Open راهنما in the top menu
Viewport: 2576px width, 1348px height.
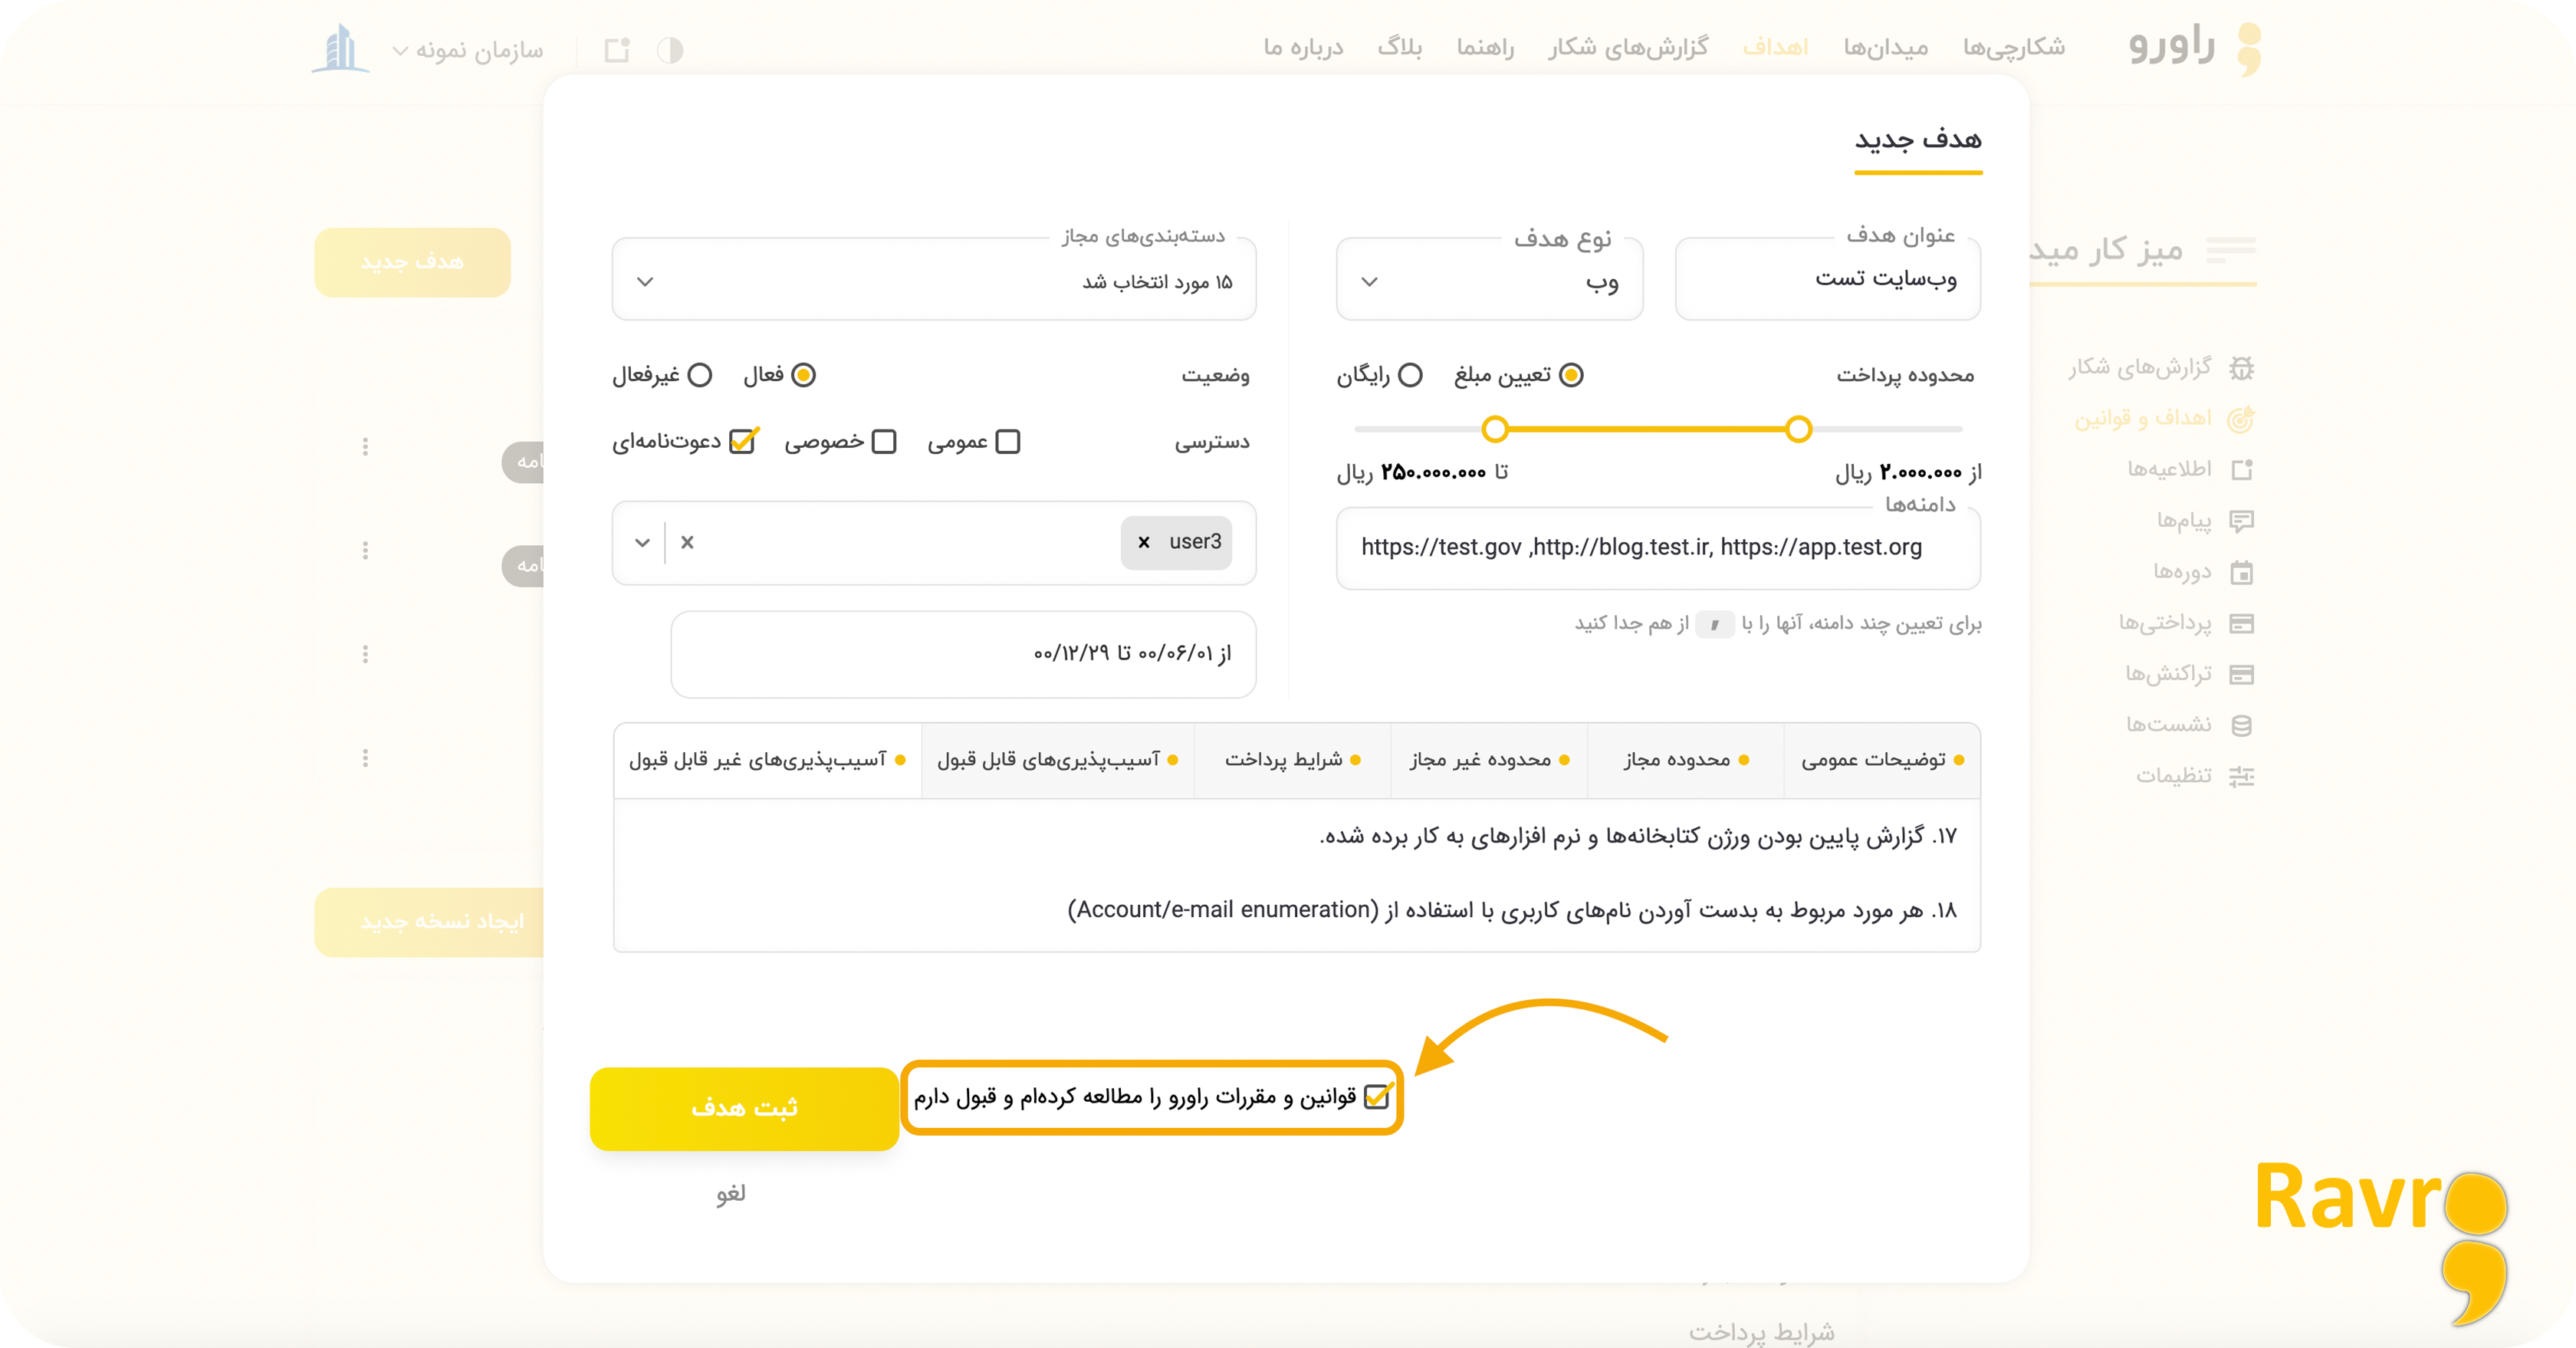click(x=1485, y=47)
